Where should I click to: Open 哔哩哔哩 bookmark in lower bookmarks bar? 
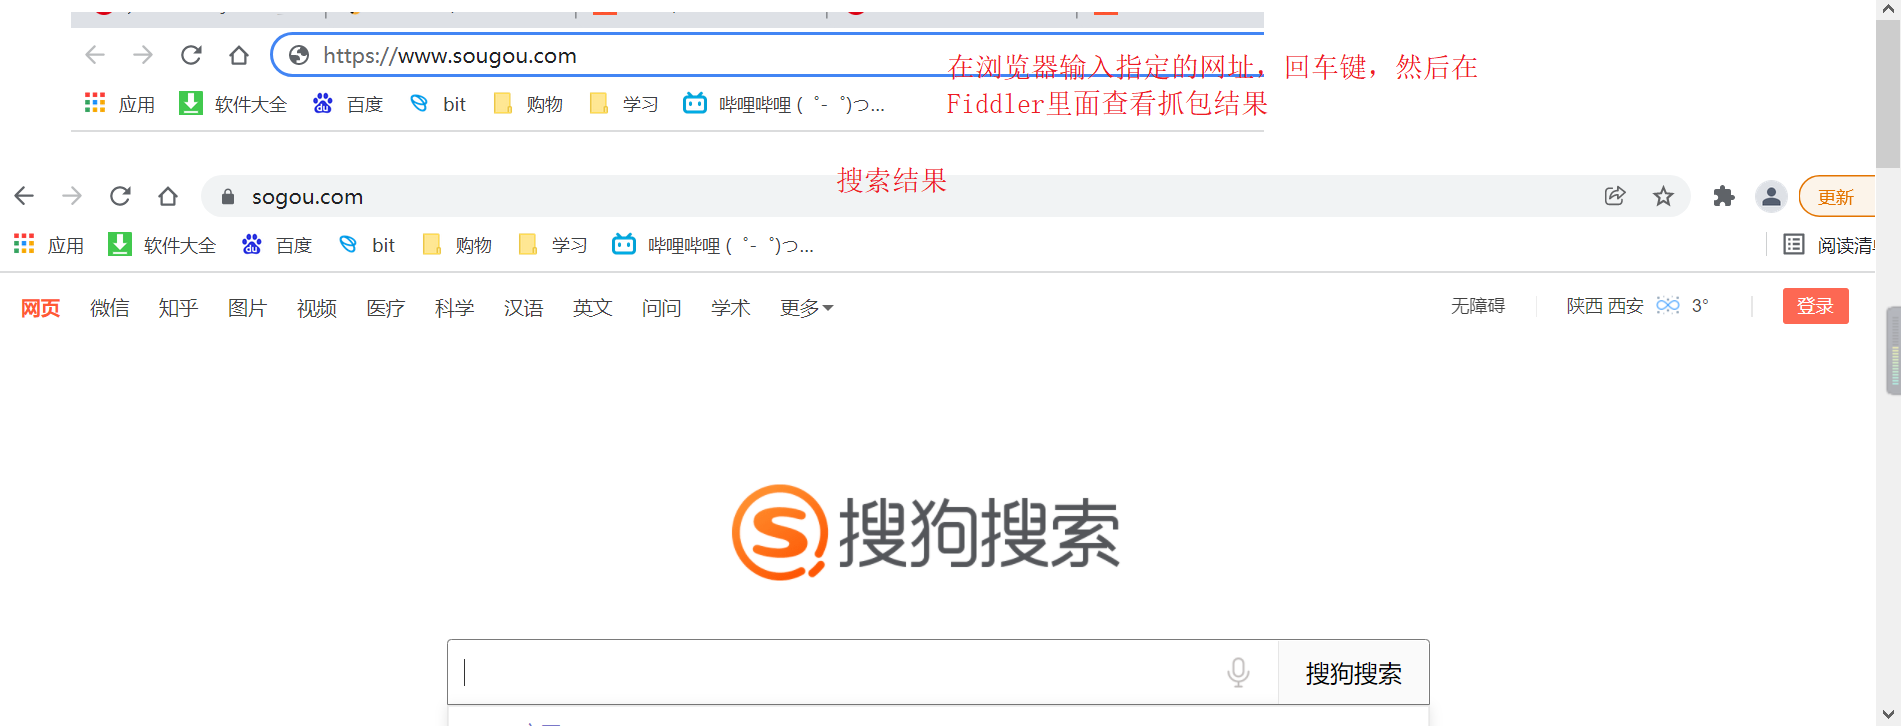(713, 245)
